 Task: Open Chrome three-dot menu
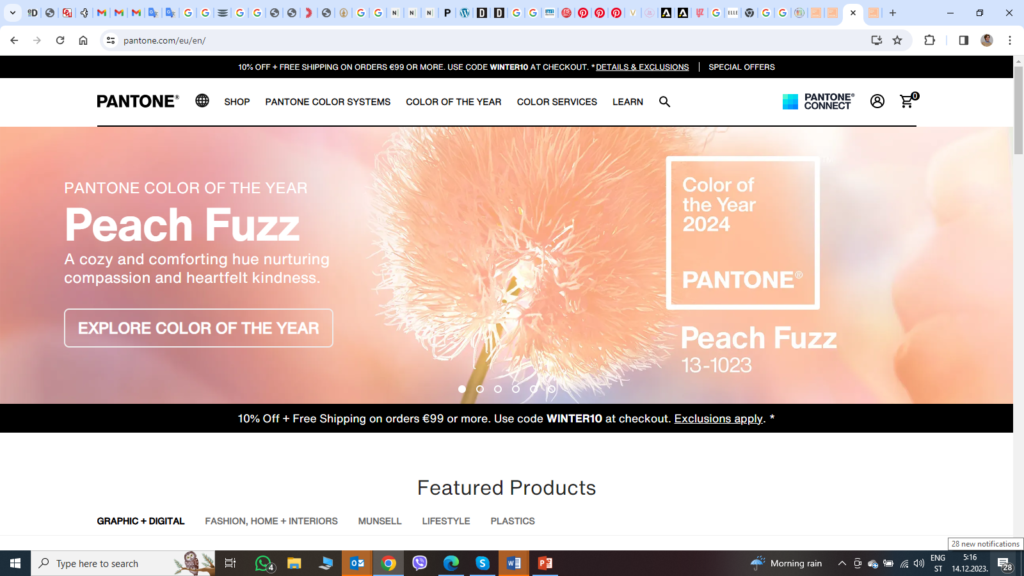tap(1010, 40)
